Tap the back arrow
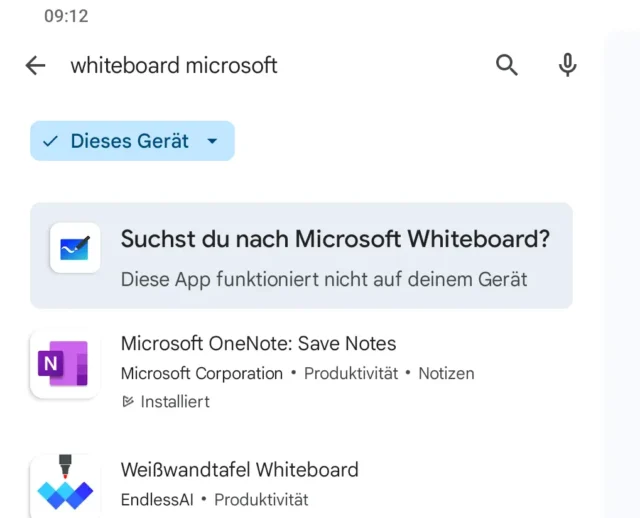 (x=35, y=66)
